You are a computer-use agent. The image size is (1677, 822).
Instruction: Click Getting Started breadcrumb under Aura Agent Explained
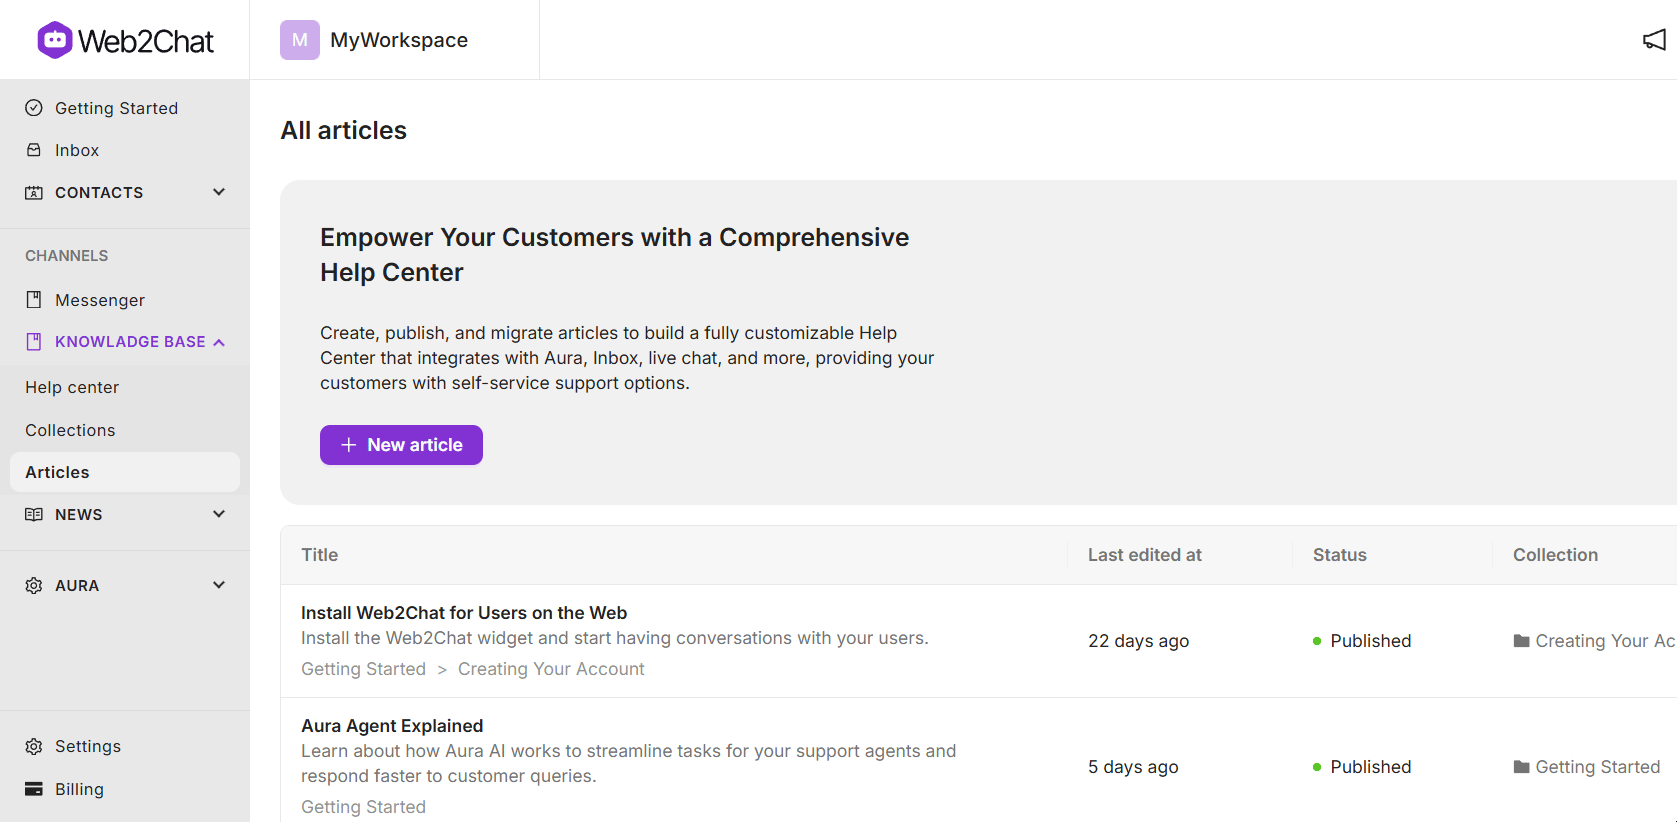coord(363,807)
